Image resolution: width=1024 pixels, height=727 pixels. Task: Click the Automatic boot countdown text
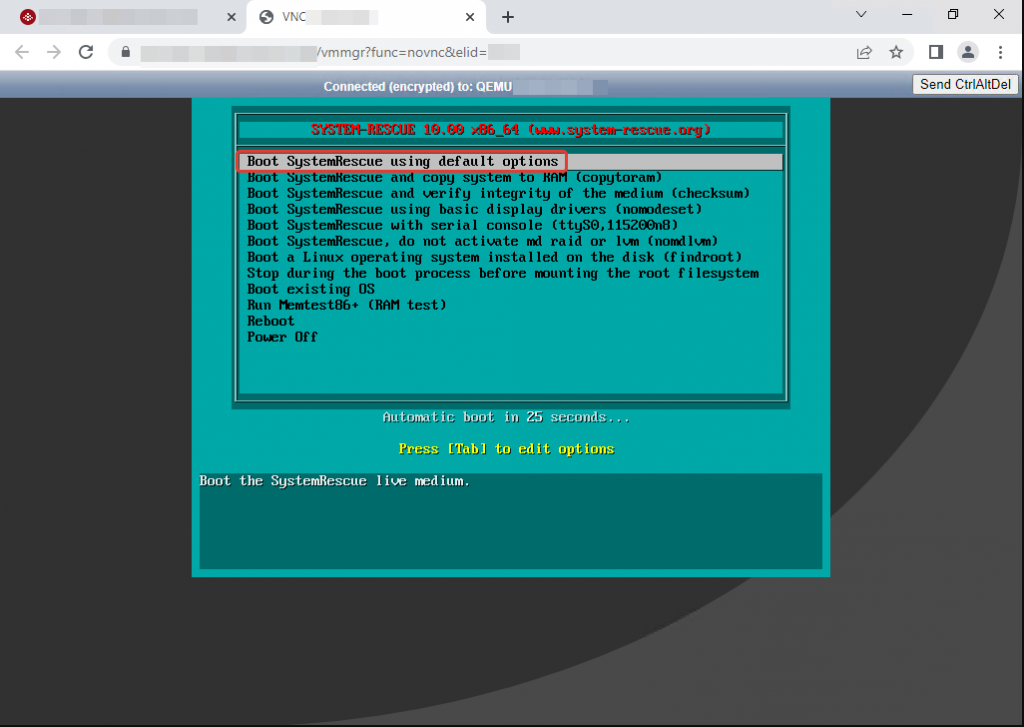pos(506,417)
